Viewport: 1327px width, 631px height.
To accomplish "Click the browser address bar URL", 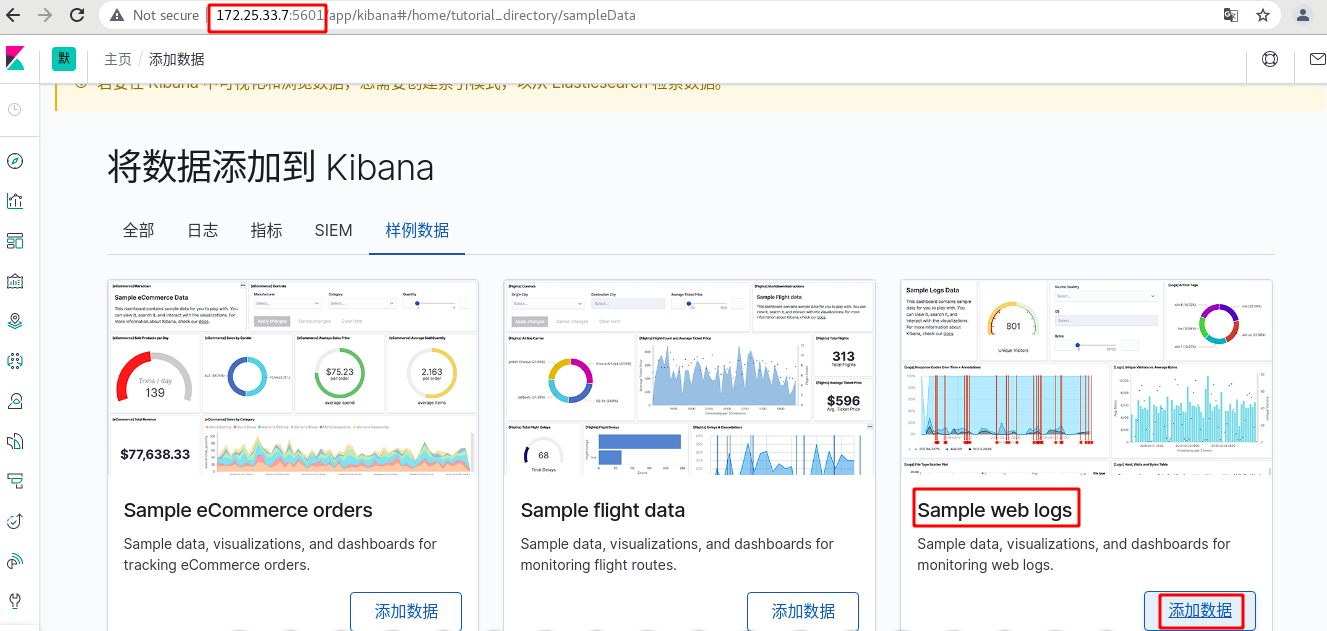I will [425, 15].
